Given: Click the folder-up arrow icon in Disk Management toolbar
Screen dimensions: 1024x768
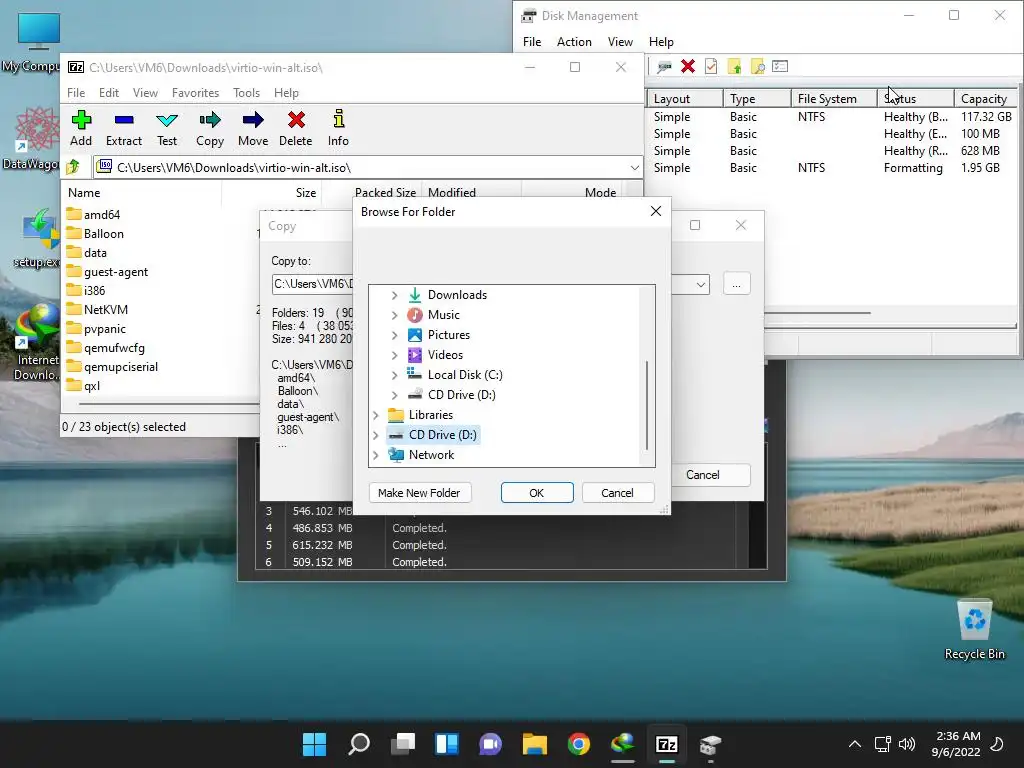Looking at the screenshot, I should coord(735,66).
